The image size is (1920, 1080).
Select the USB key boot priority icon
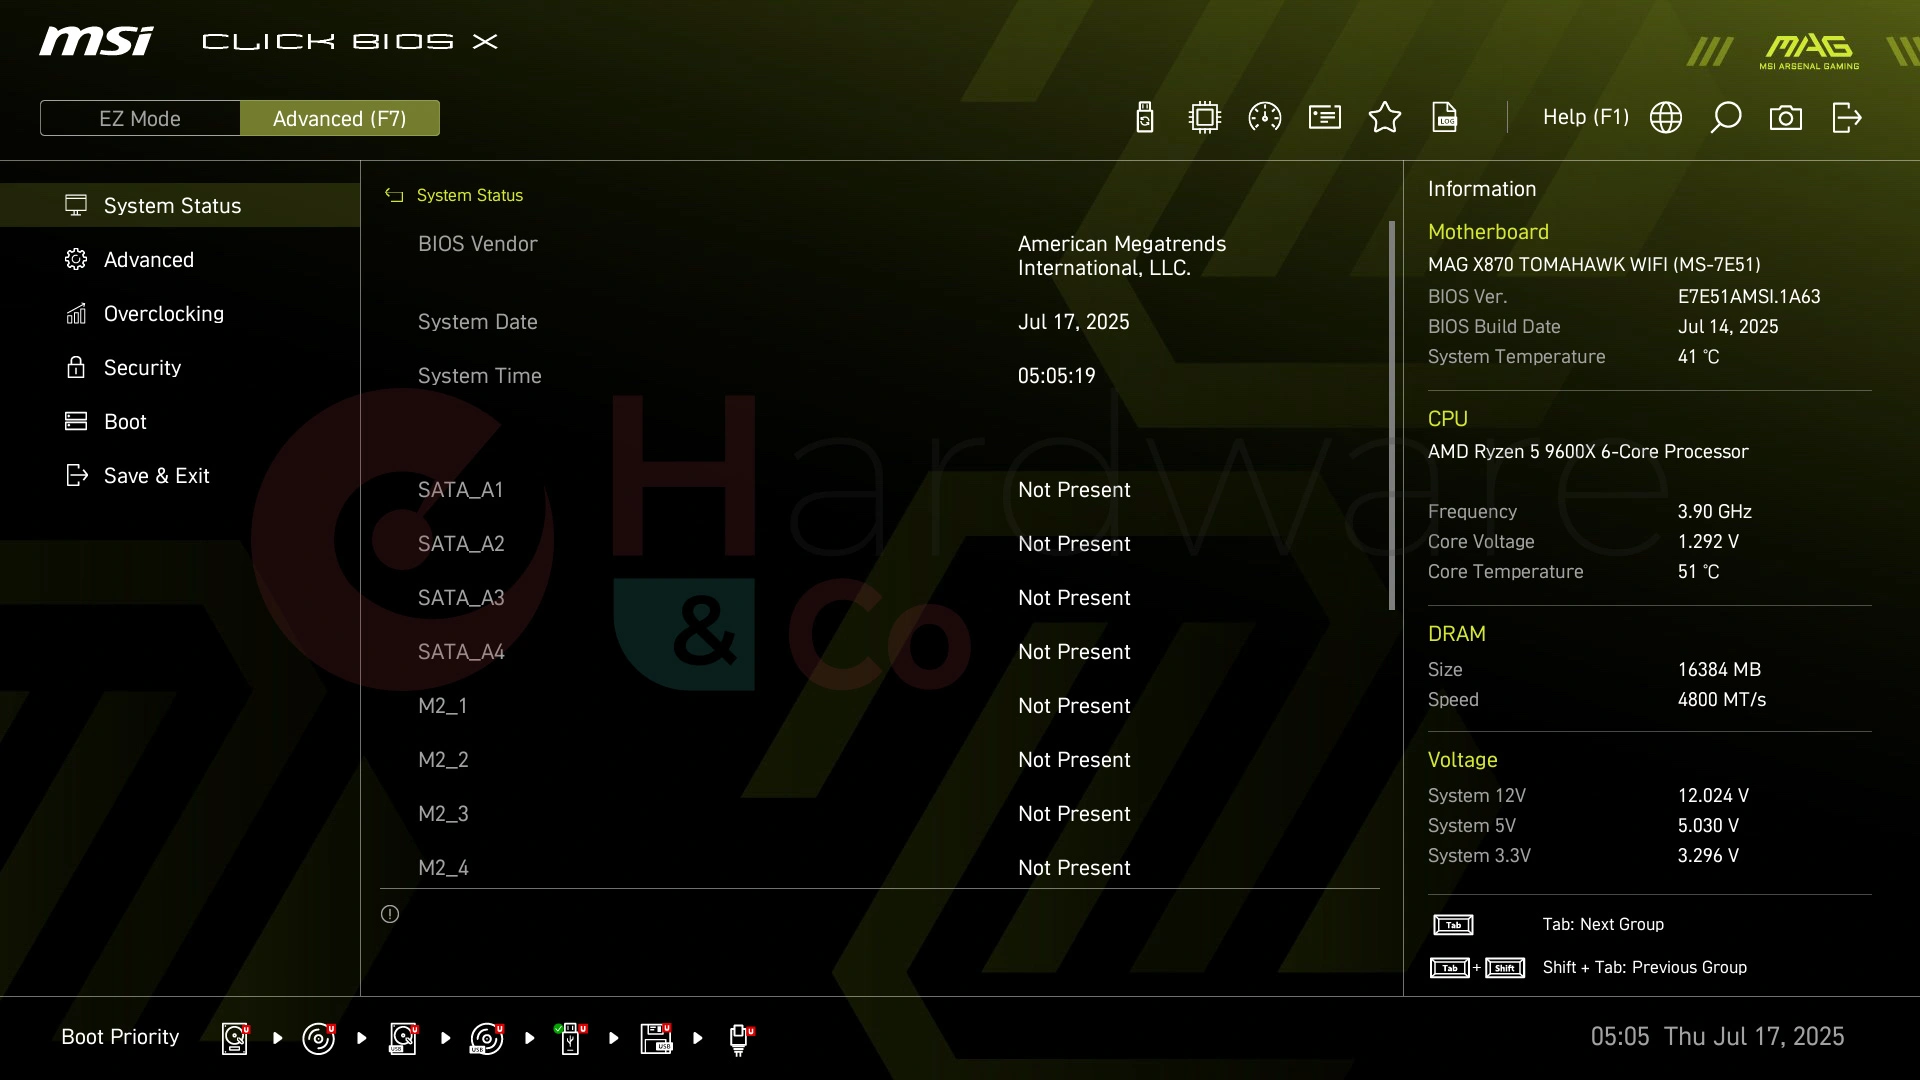(x=571, y=1038)
